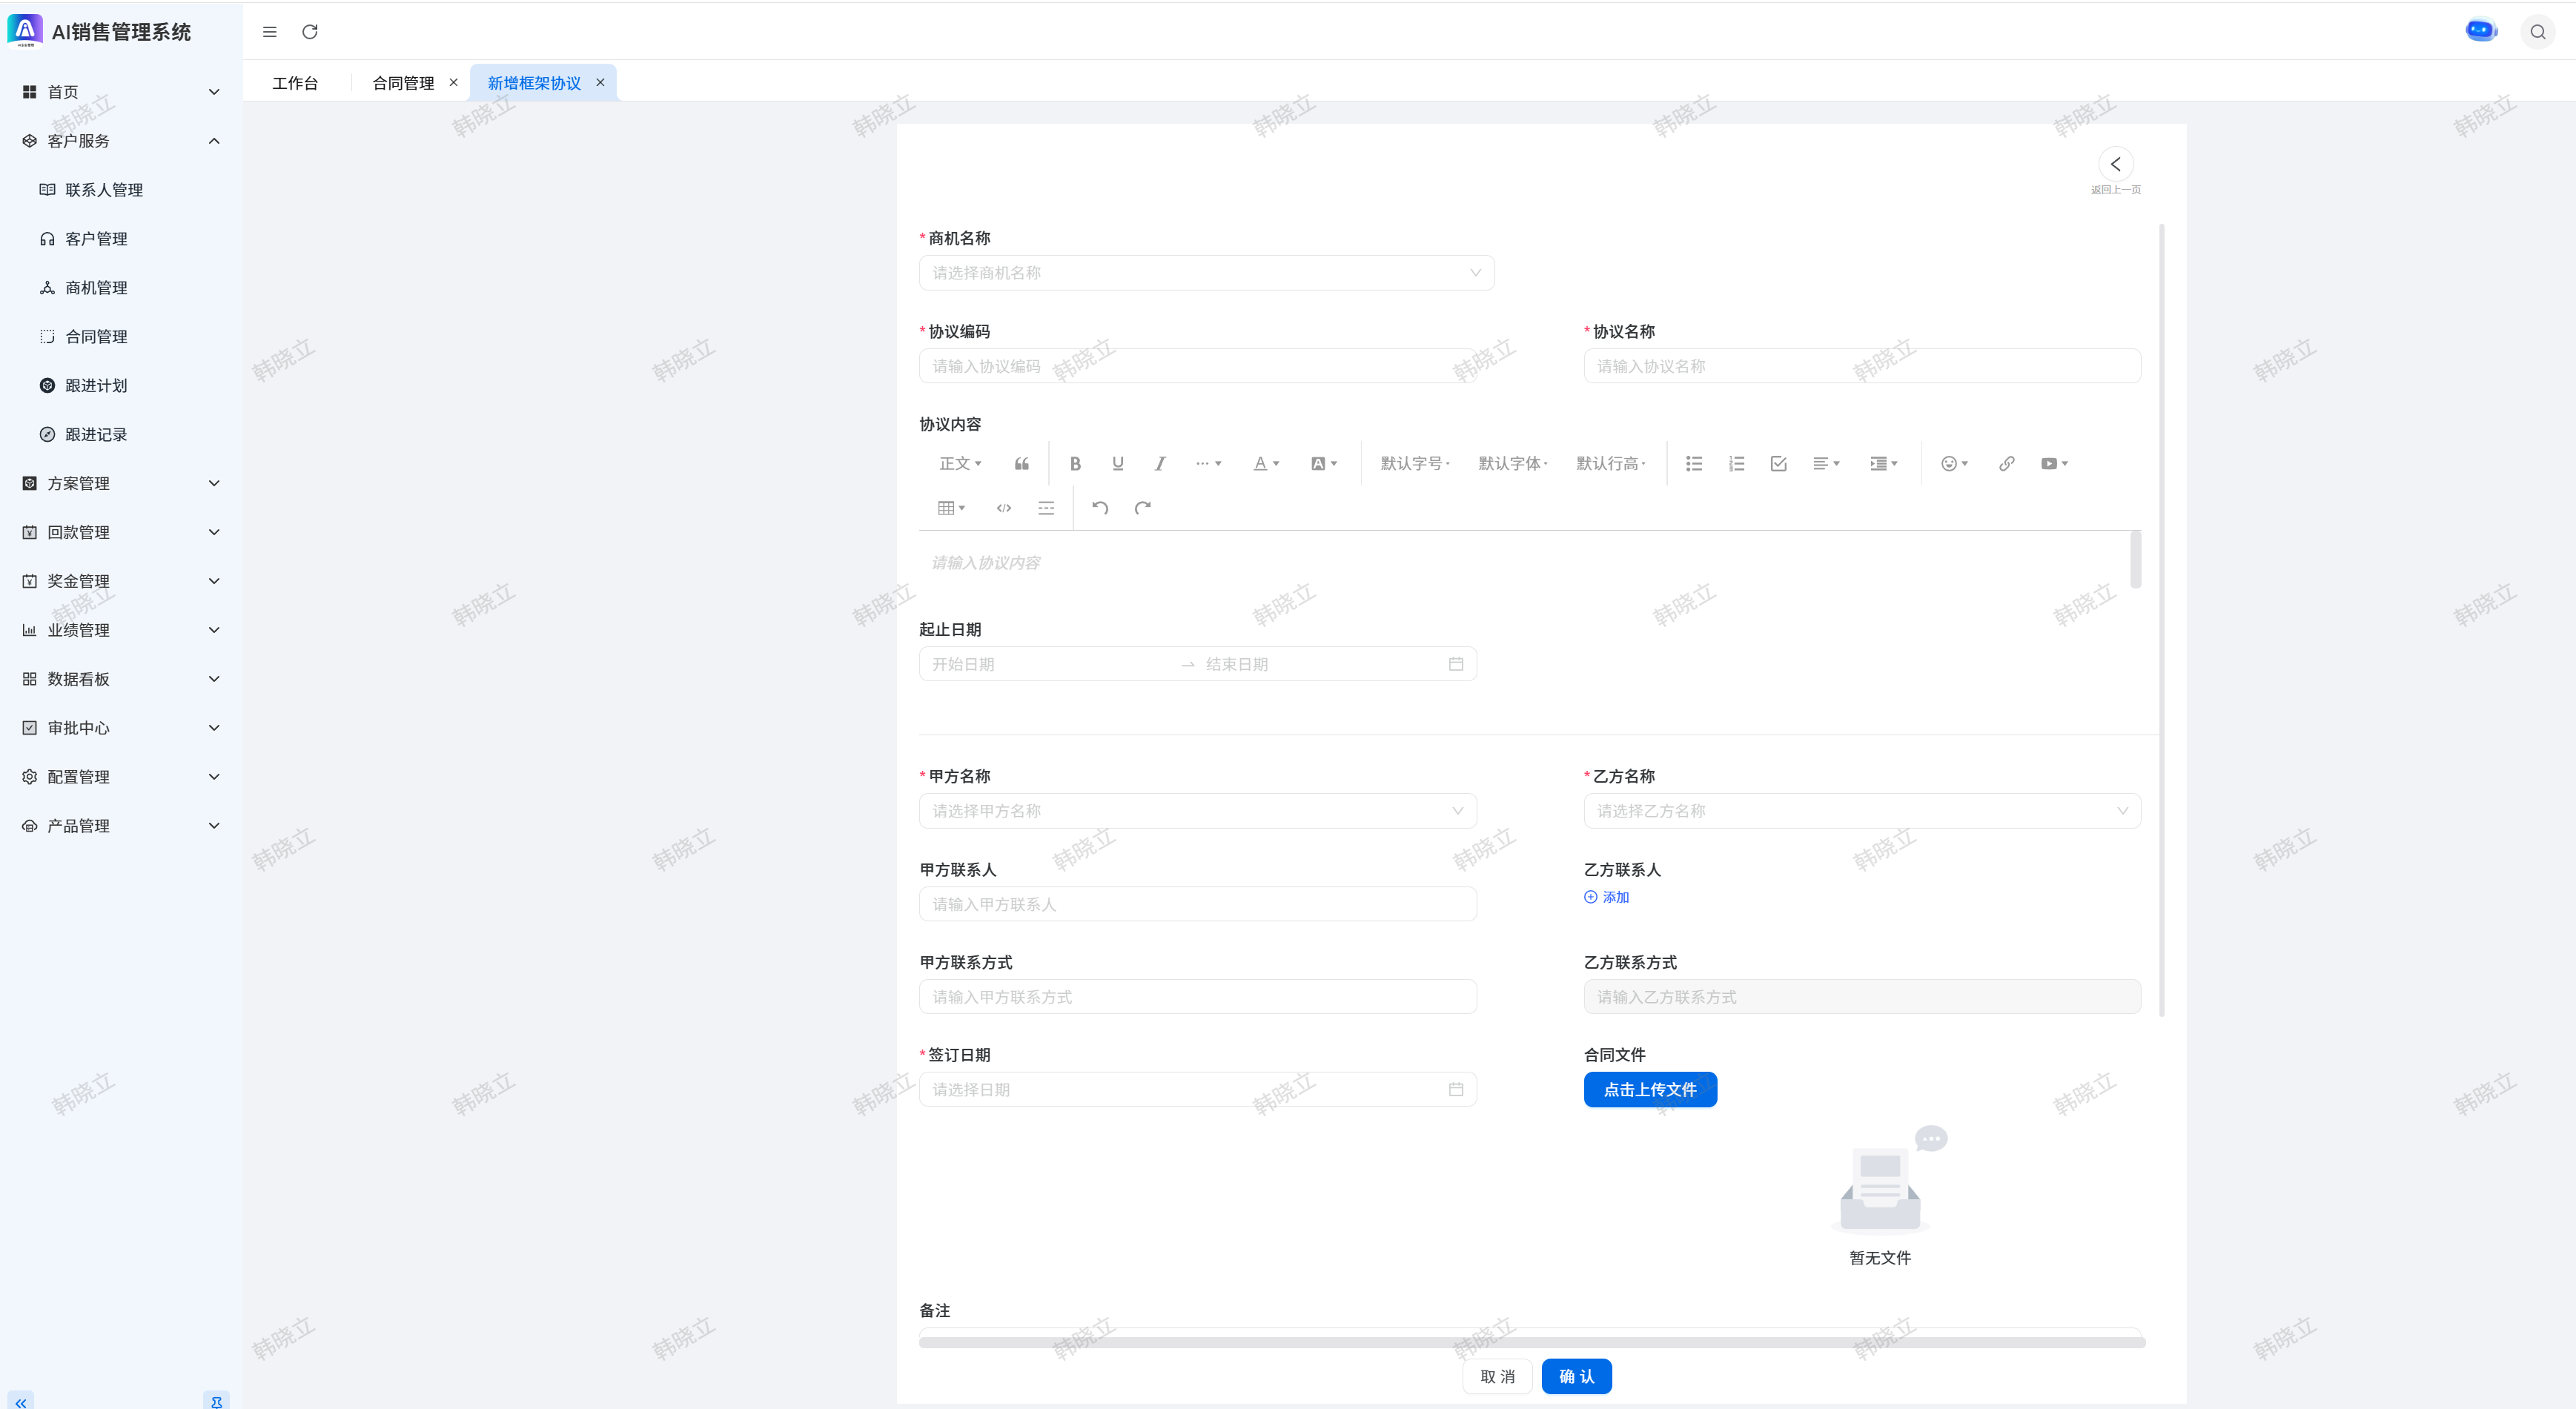Open the font color picker dropdown
The width and height of the screenshot is (2576, 1409).
(1265, 463)
